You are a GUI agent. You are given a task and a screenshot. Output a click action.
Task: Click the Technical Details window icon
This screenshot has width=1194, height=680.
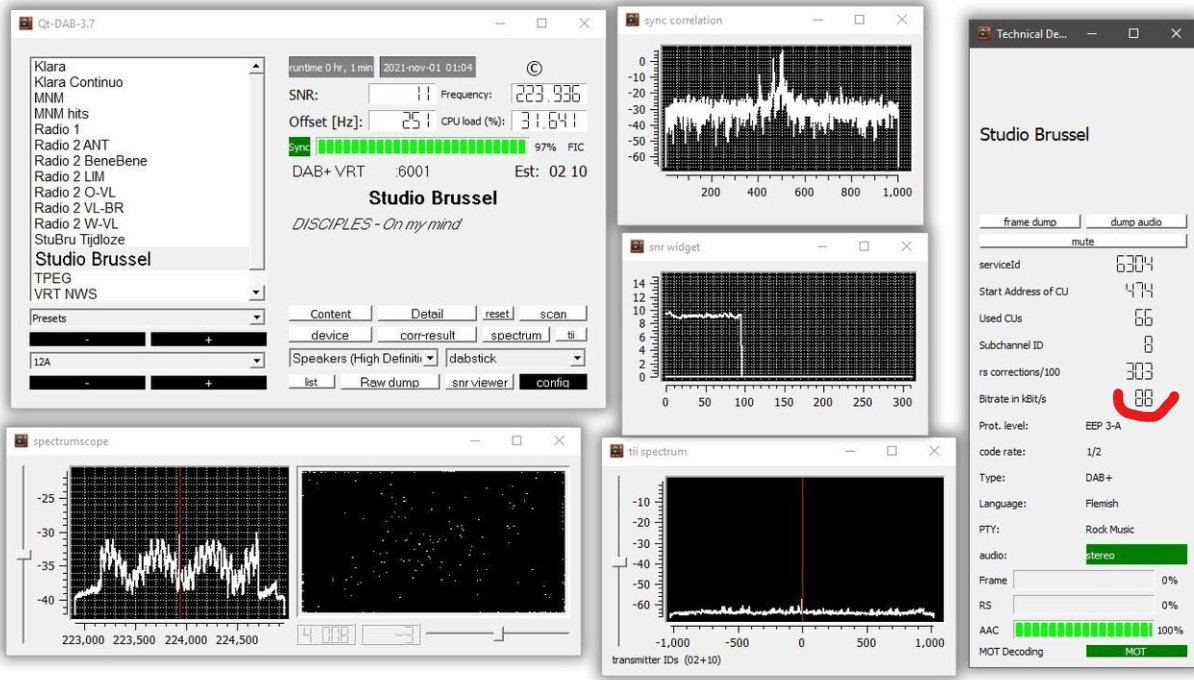point(985,34)
